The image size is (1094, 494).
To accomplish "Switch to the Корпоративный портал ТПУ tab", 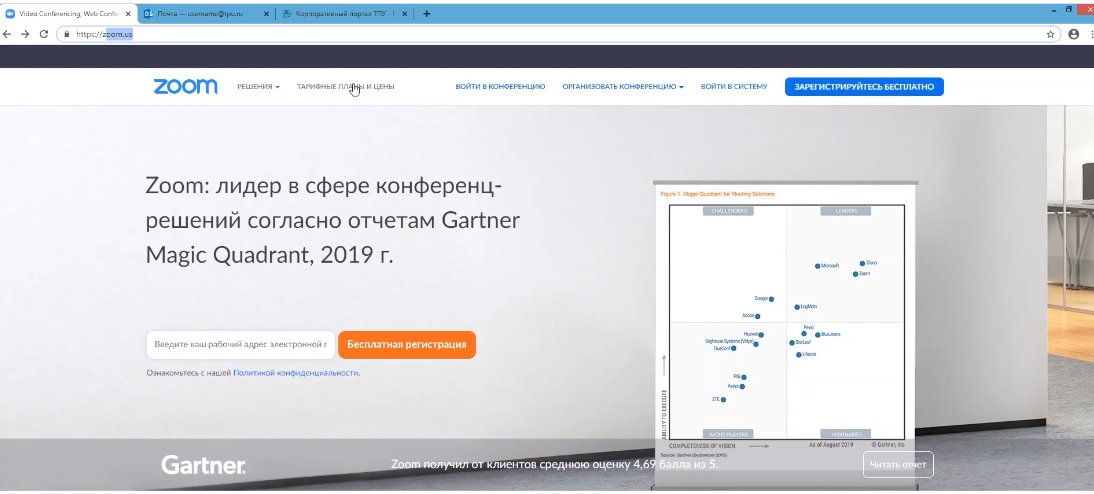I will pos(345,13).
